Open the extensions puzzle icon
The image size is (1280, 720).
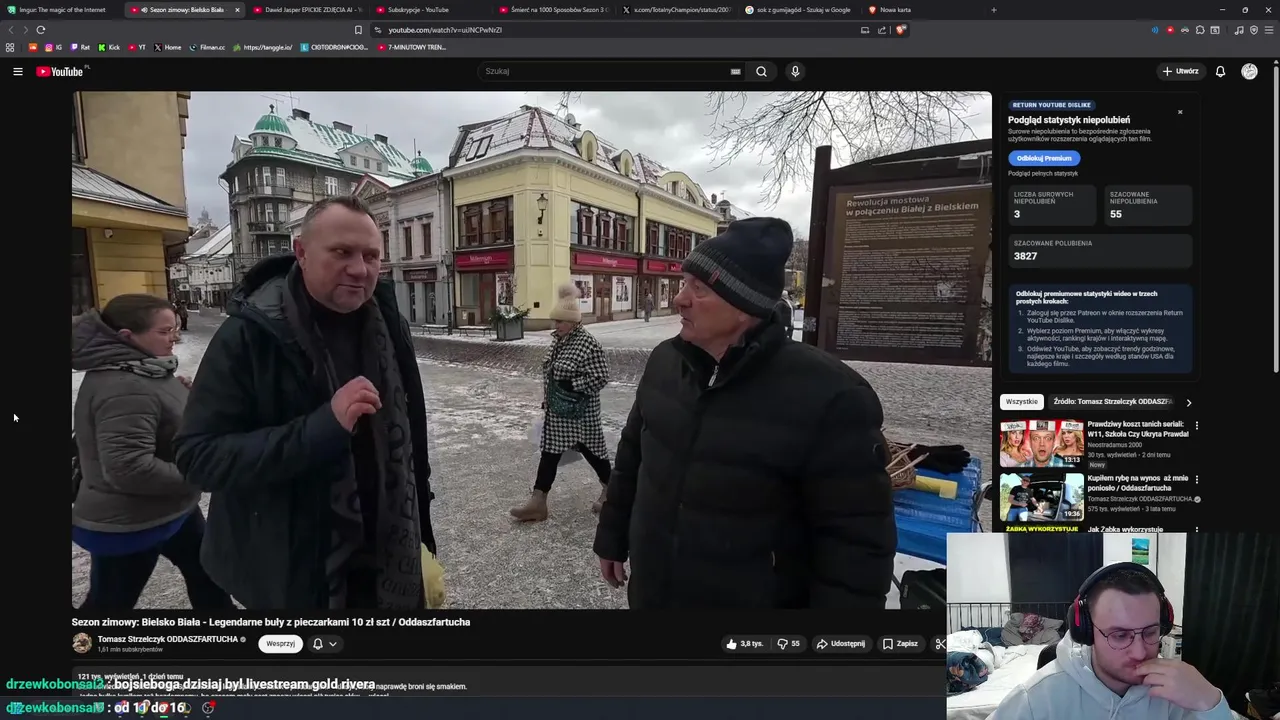tap(1200, 30)
